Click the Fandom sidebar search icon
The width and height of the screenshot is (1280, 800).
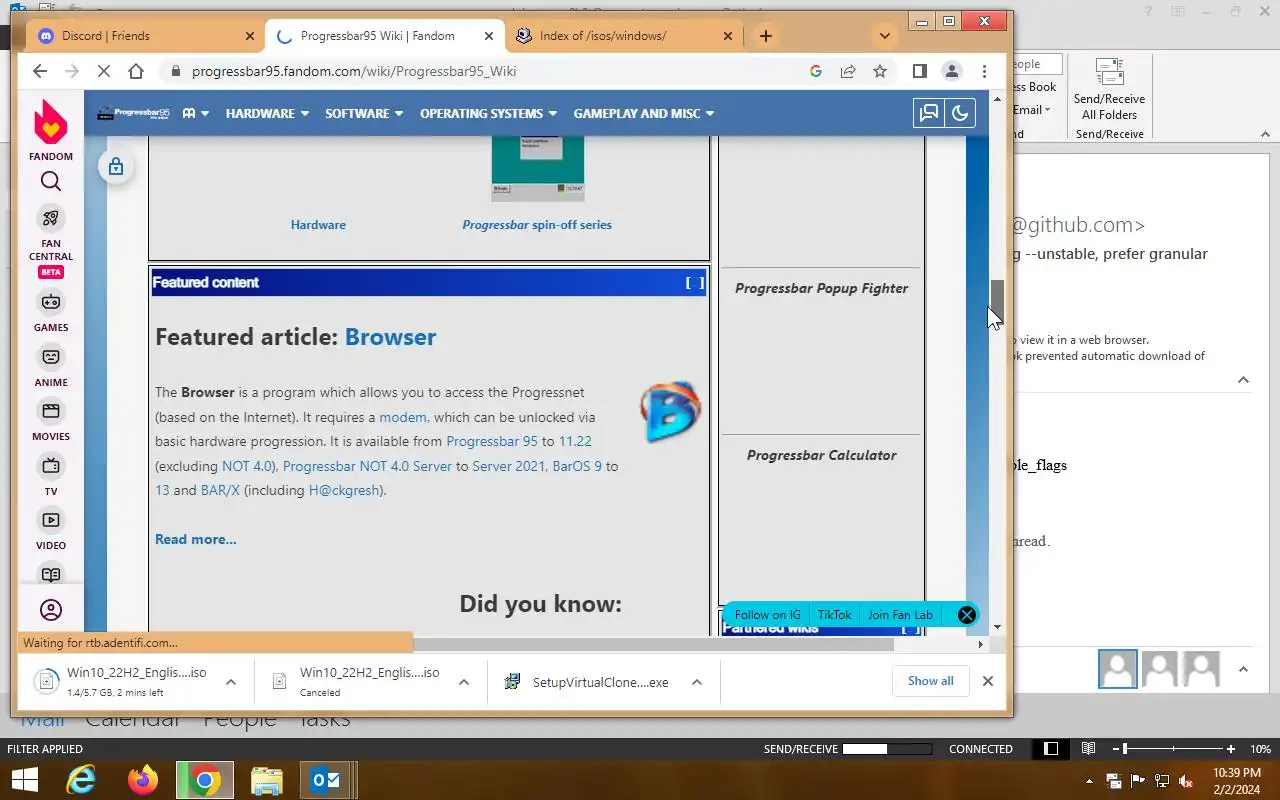(x=51, y=181)
